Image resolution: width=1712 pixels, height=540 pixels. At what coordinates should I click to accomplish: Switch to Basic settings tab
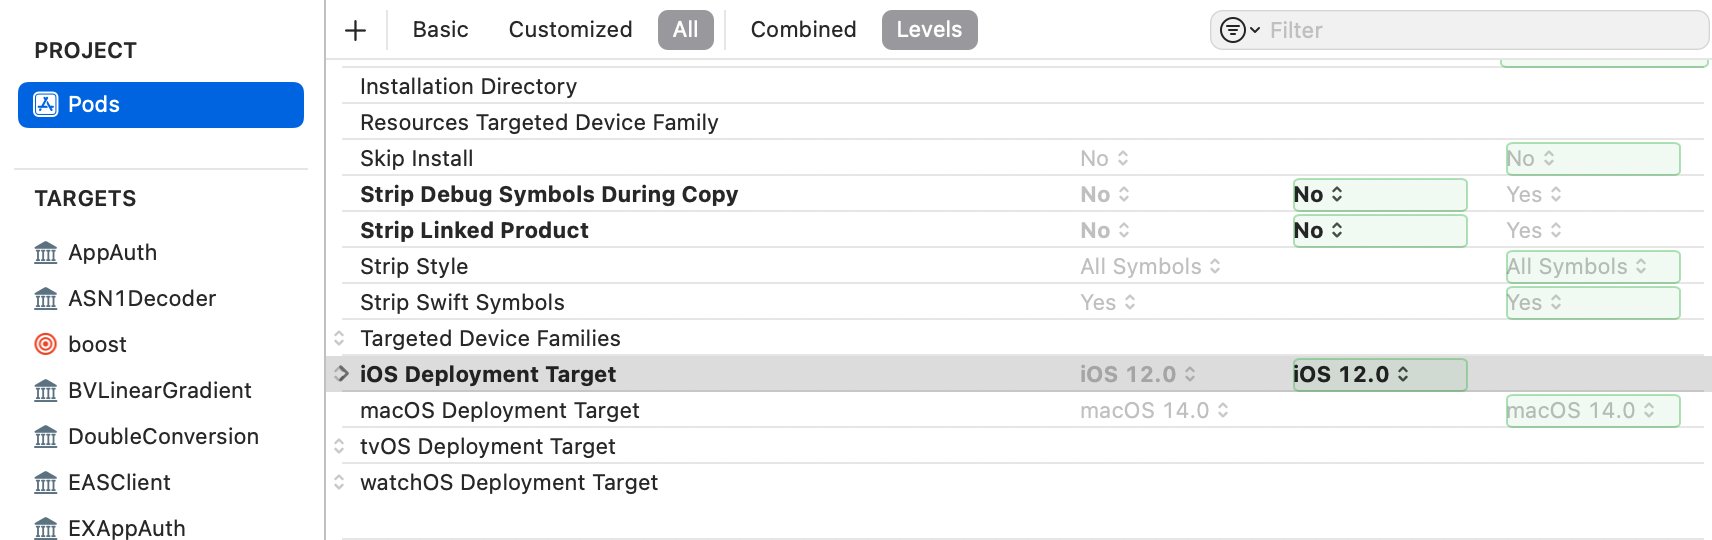point(440,30)
